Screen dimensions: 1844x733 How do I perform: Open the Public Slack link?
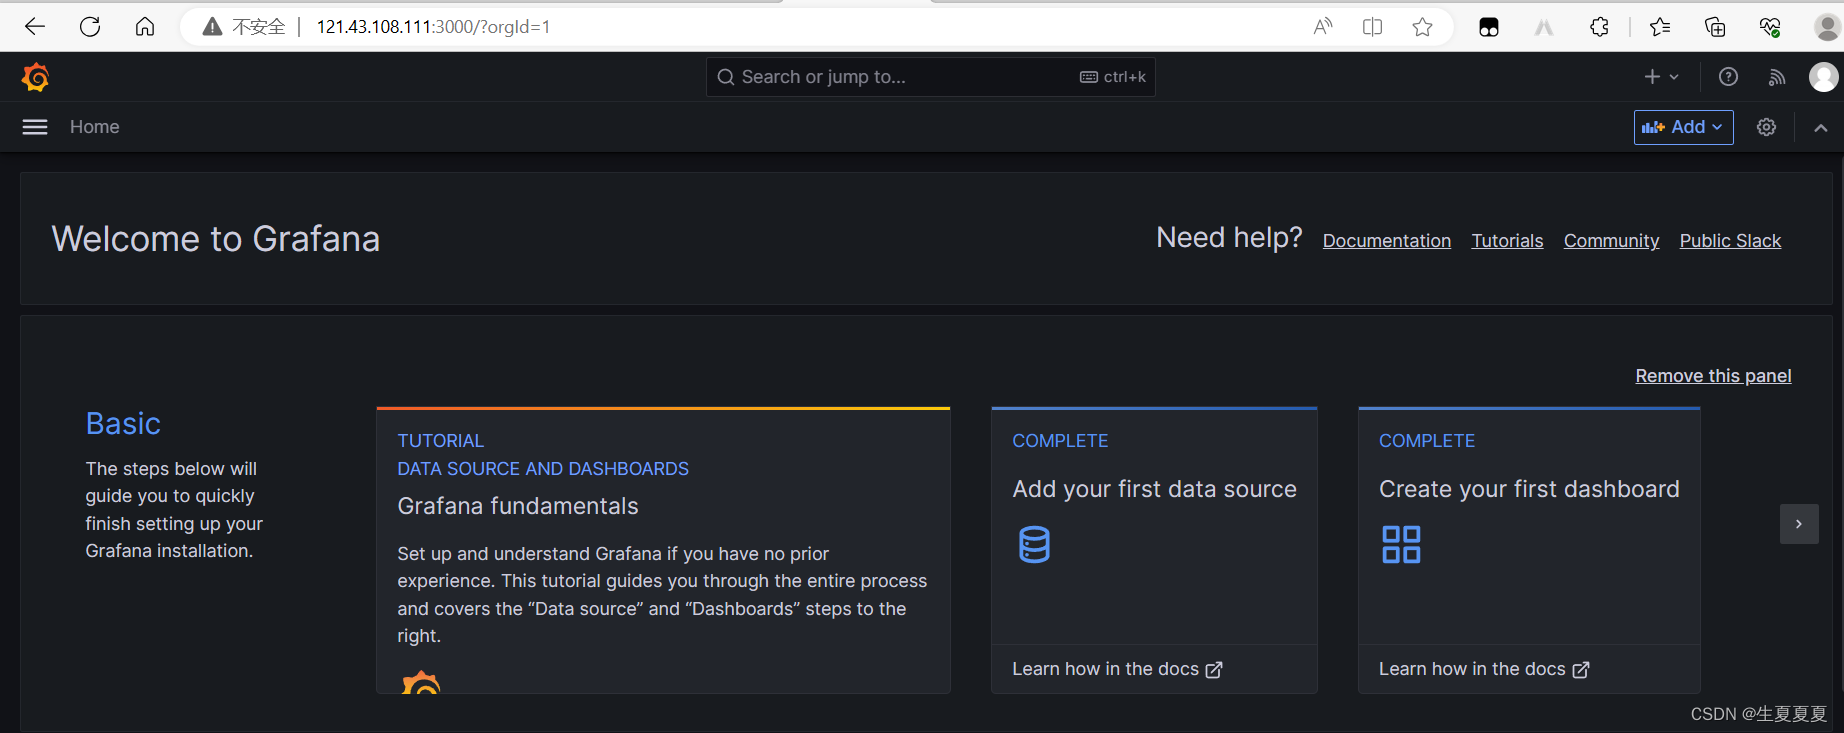tap(1730, 241)
